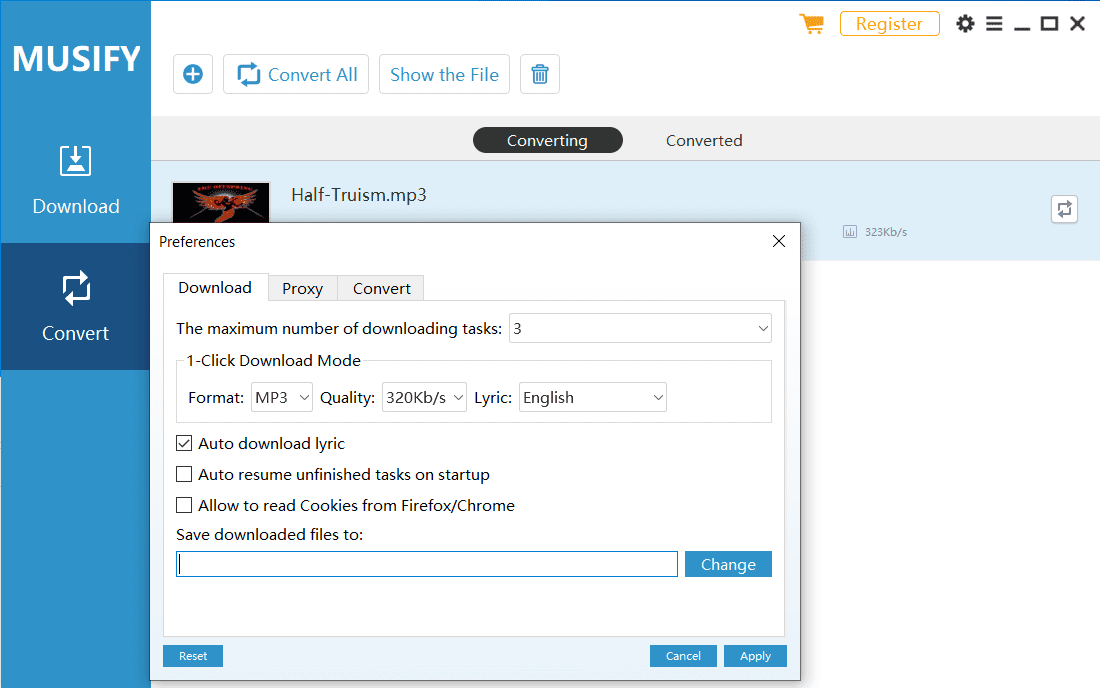
Task: Open the Lyric language dropdown
Action: 592,398
